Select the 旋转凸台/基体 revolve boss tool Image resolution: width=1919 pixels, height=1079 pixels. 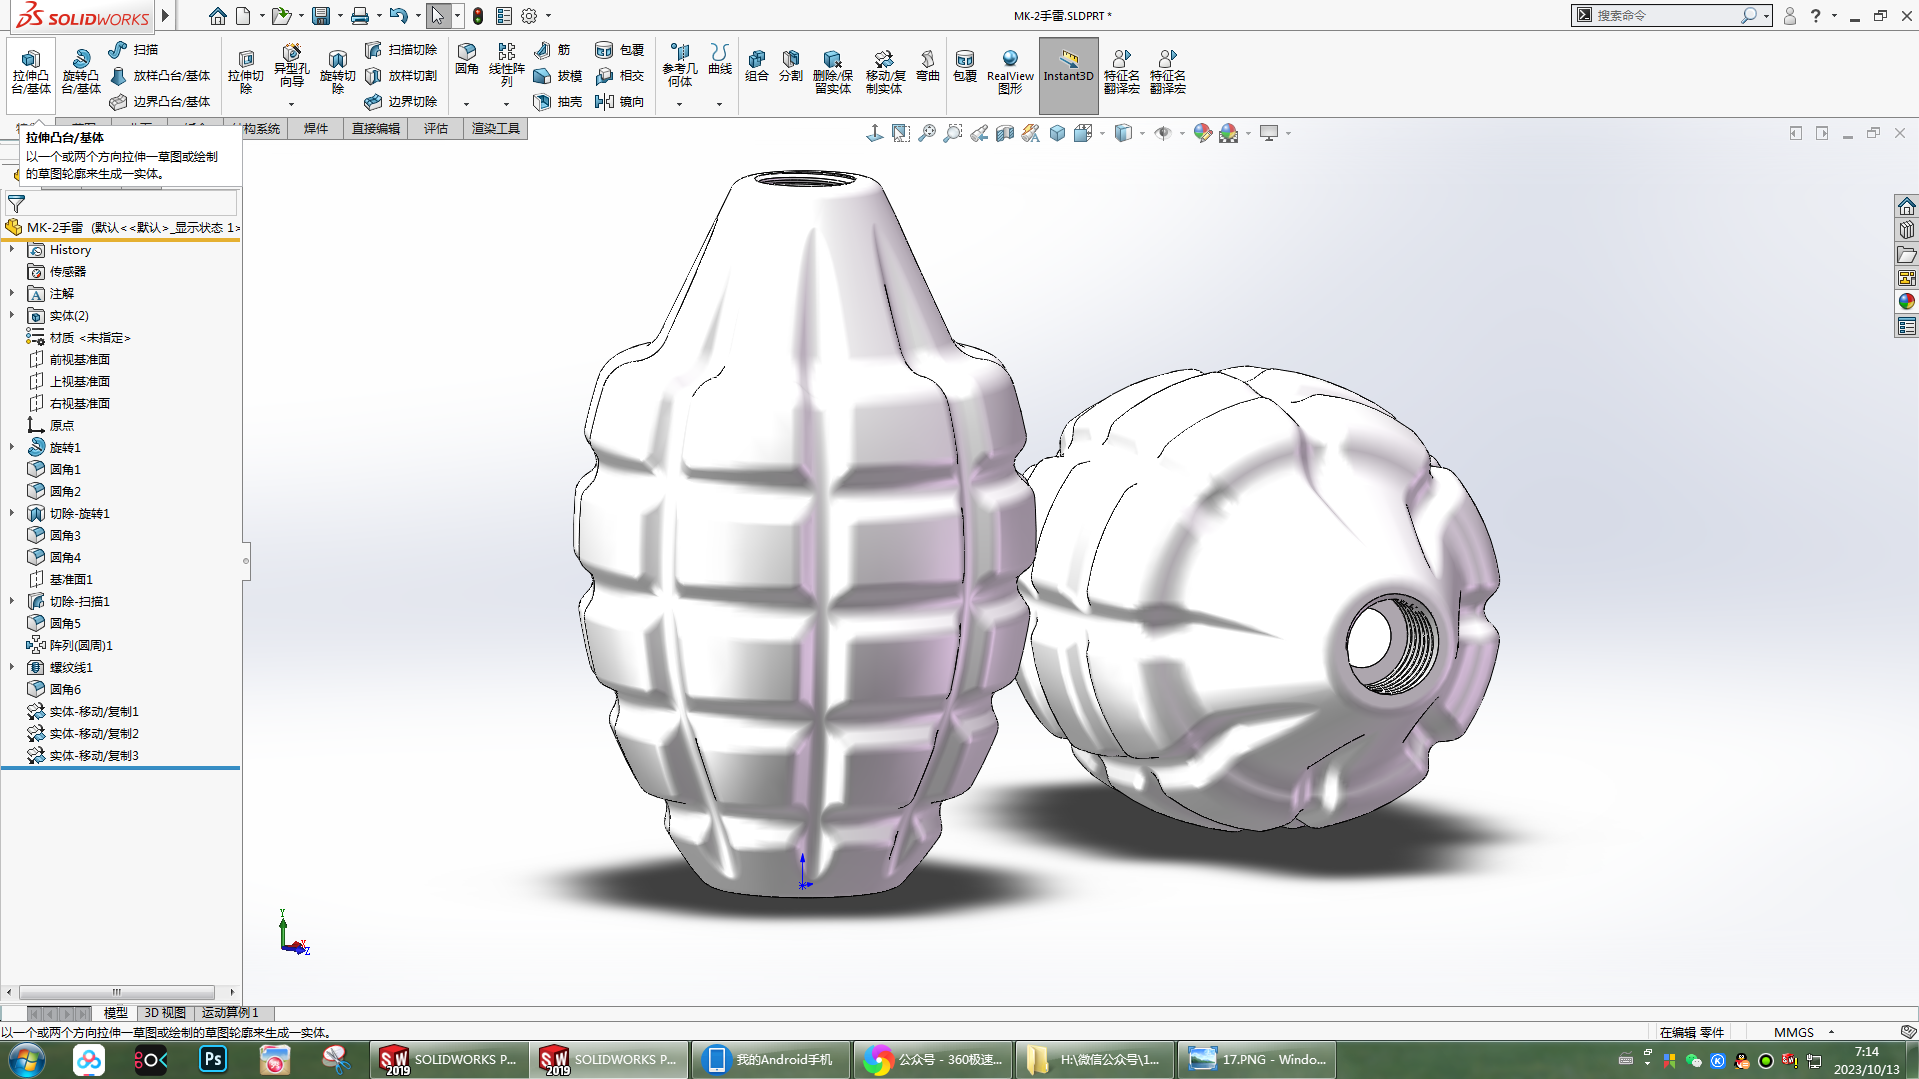pos(81,71)
